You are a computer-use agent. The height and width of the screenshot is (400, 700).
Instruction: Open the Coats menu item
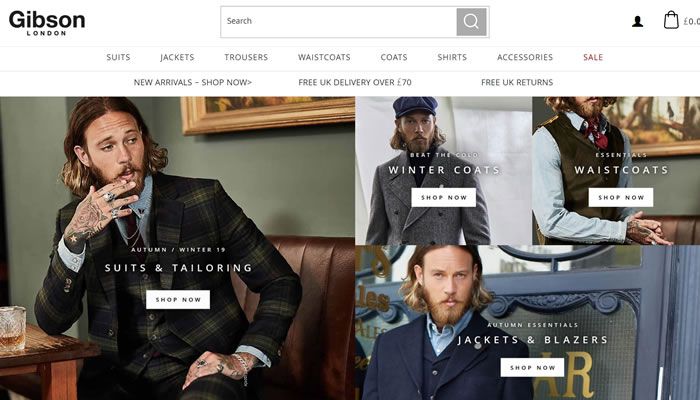coord(394,57)
